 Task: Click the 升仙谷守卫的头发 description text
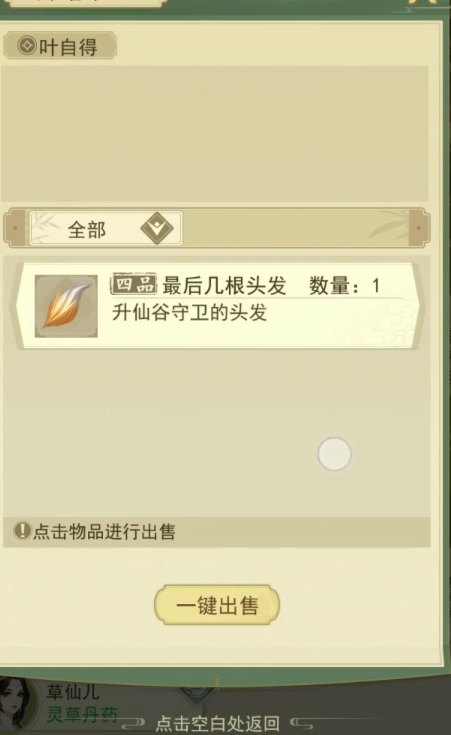tap(189, 312)
